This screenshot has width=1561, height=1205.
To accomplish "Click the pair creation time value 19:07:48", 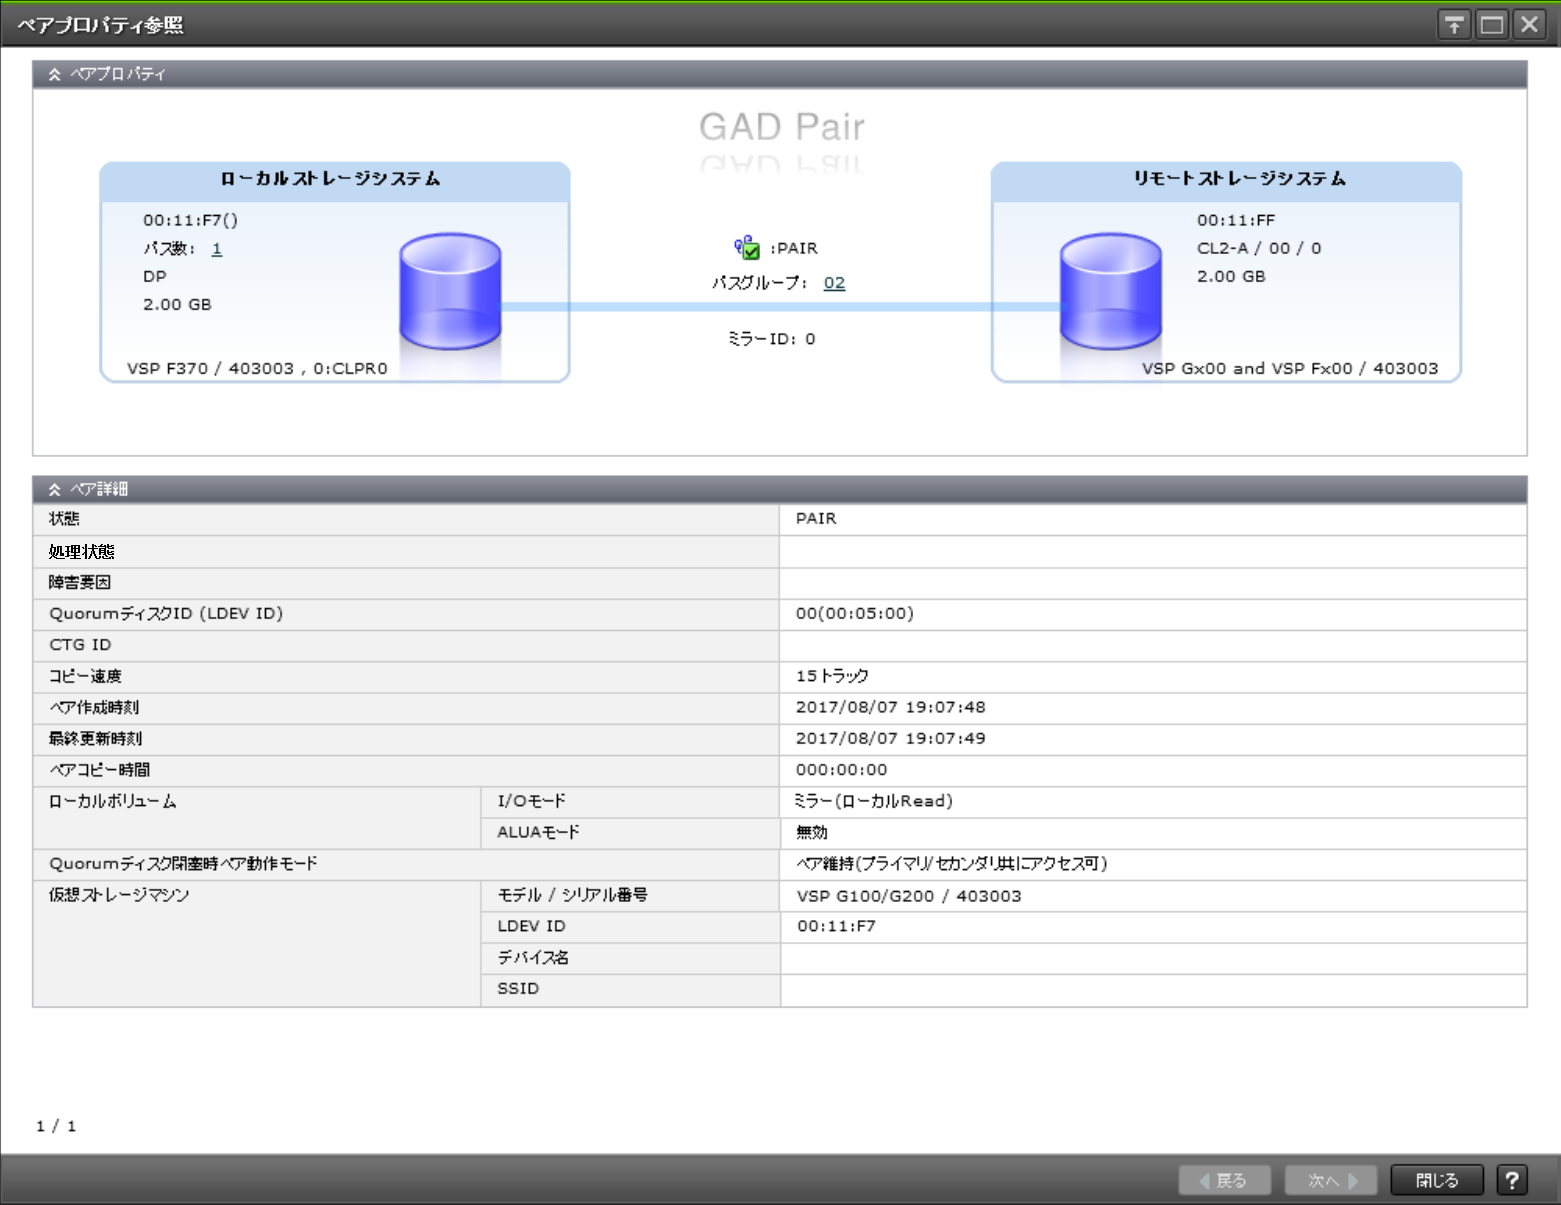I will (x=890, y=707).
